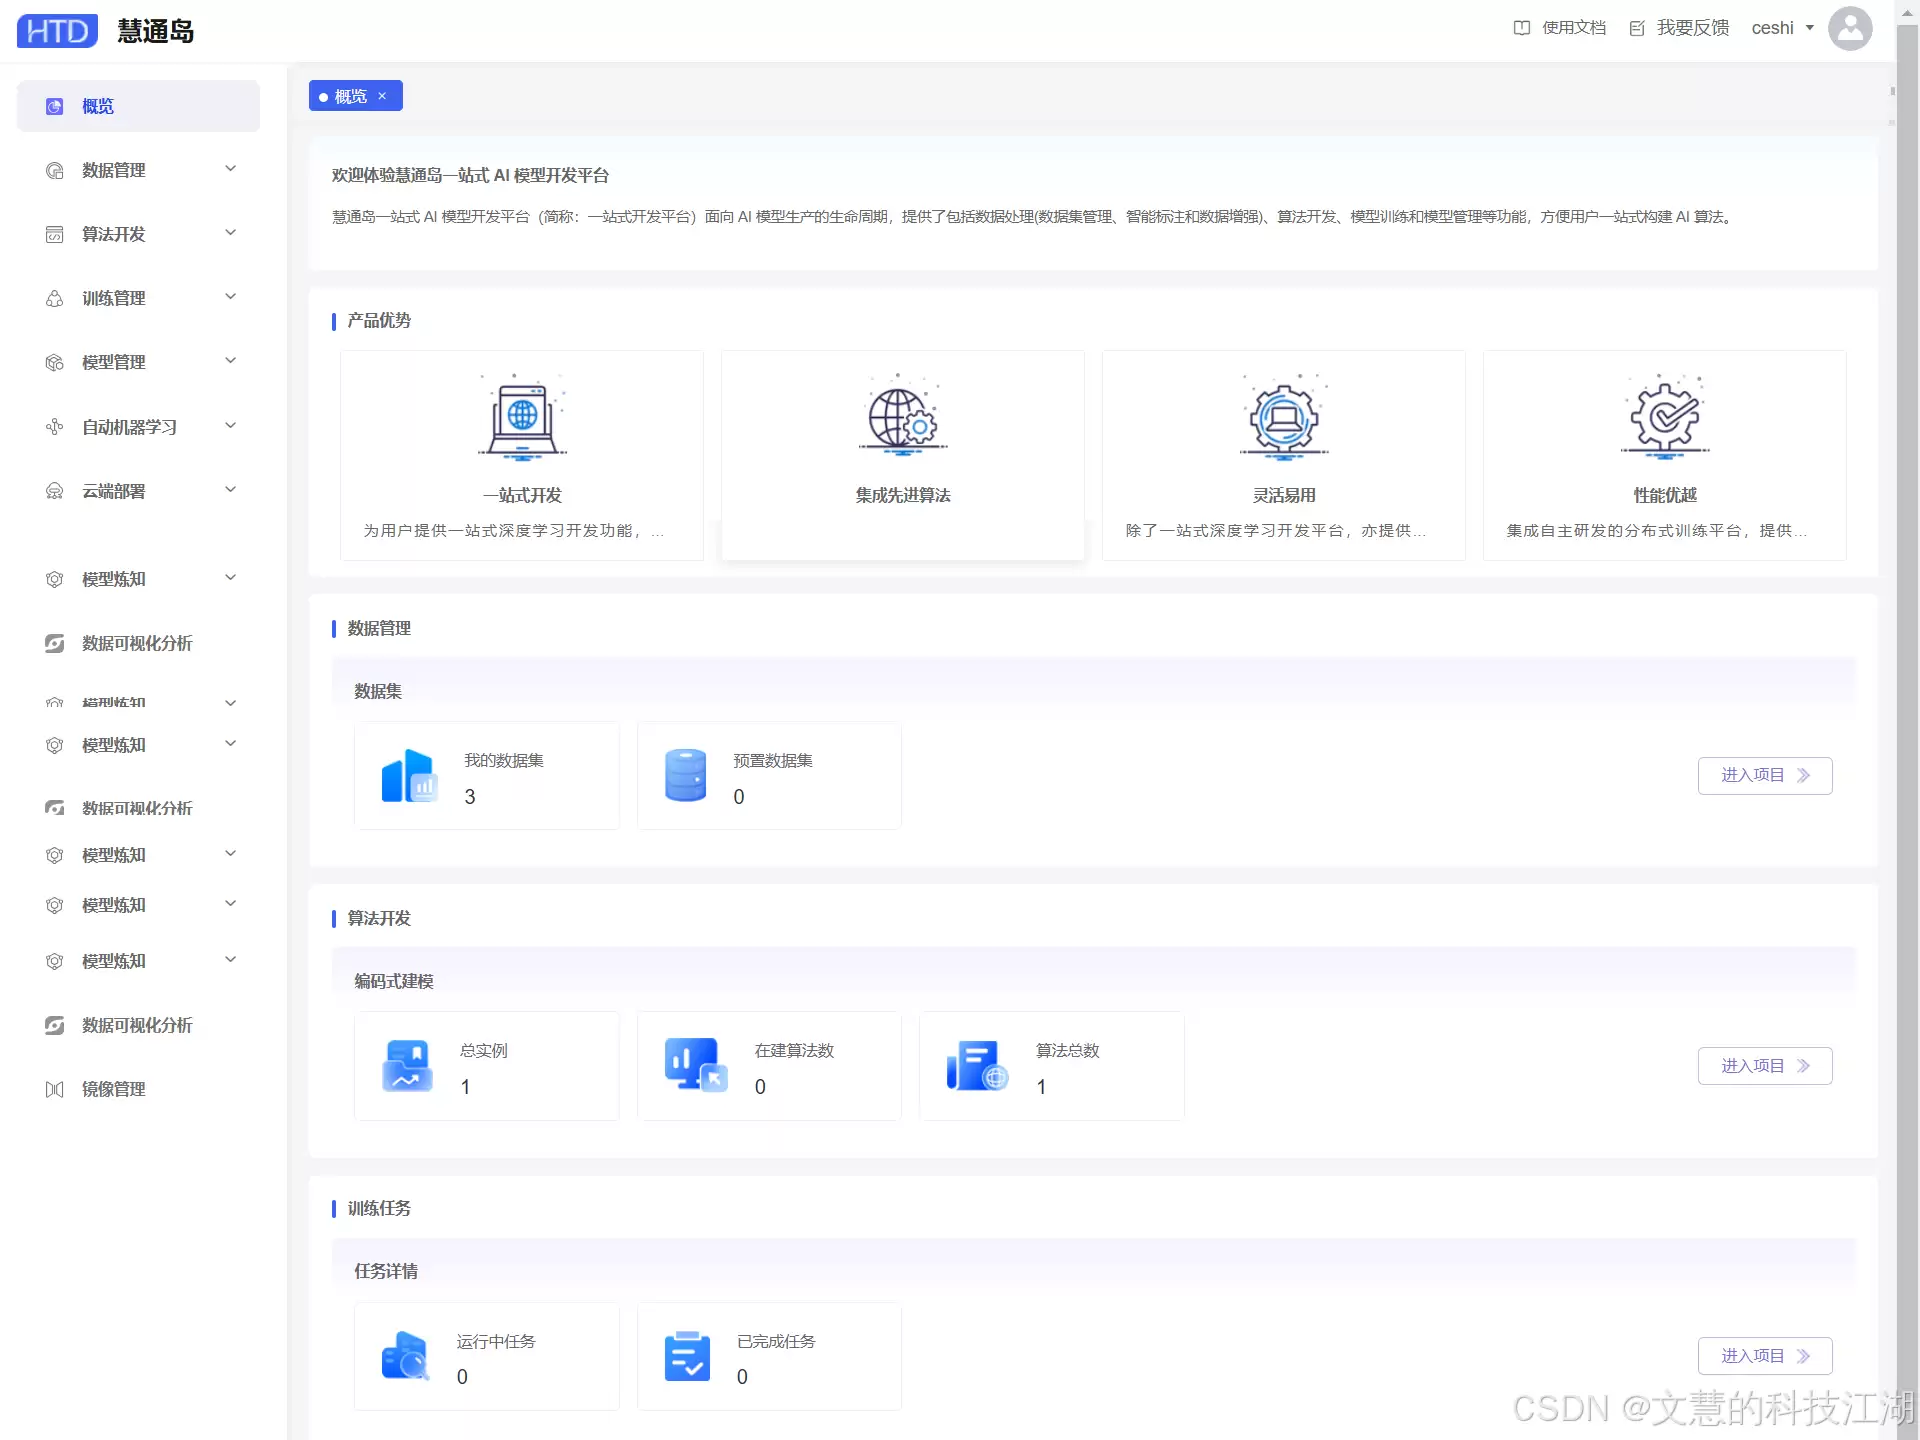Image resolution: width=1920 pixels, height=1440 pixels.
Task: Click the 模型管理 sidebar icon
Action: click(x=55, y=362)
